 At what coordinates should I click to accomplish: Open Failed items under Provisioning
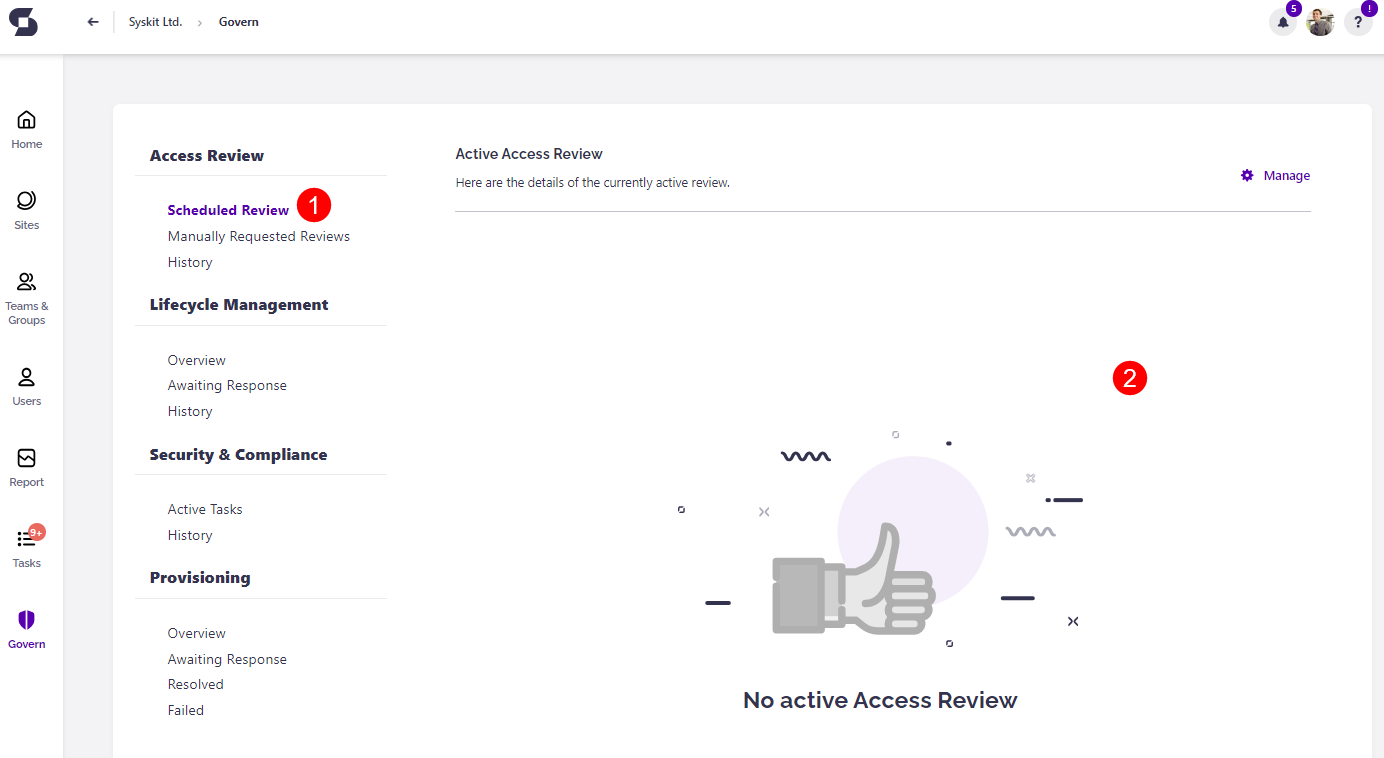coord(185,710)
